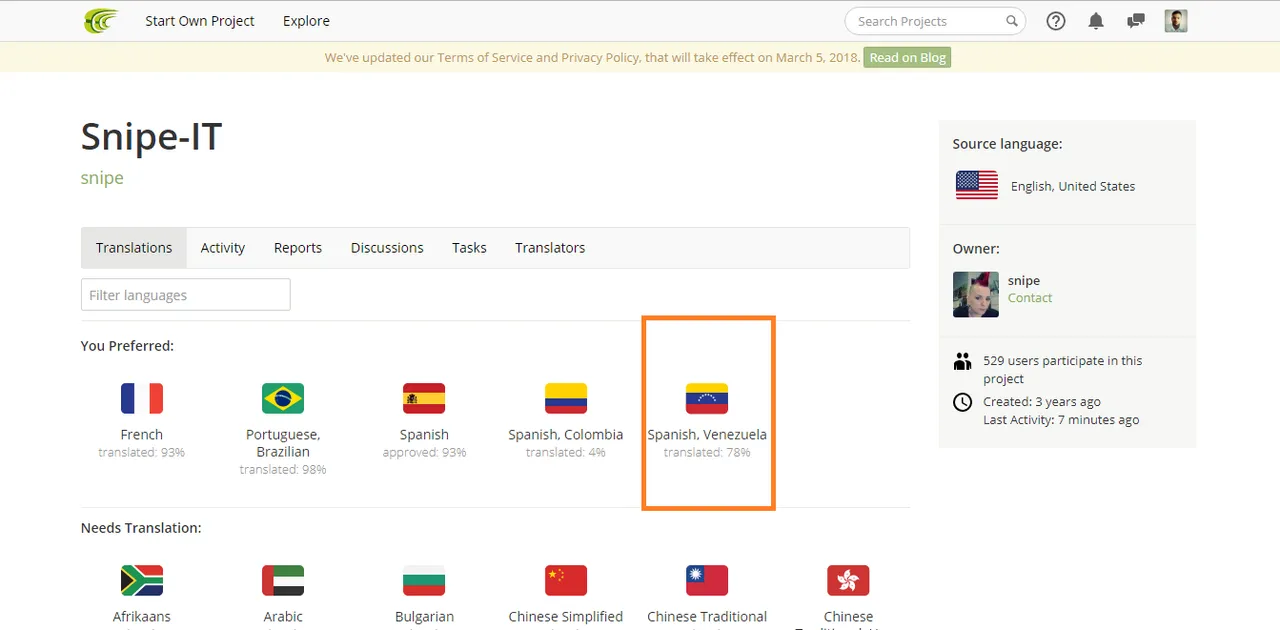Click the United States source flag
This screenshot has width=1280, height=630.
coord(977,185)
